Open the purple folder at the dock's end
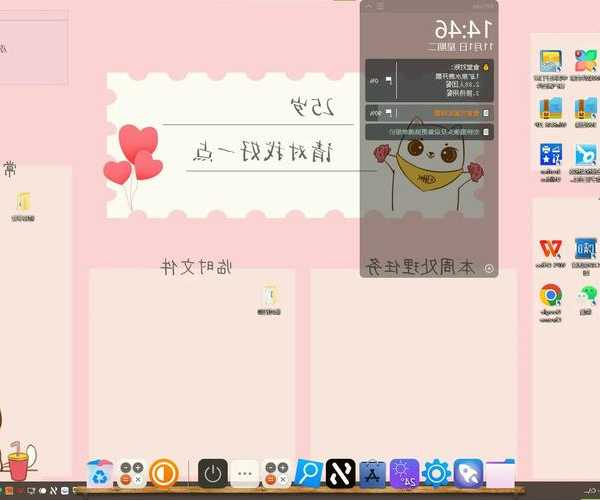The image size is (600, 500). pos(502,473)
